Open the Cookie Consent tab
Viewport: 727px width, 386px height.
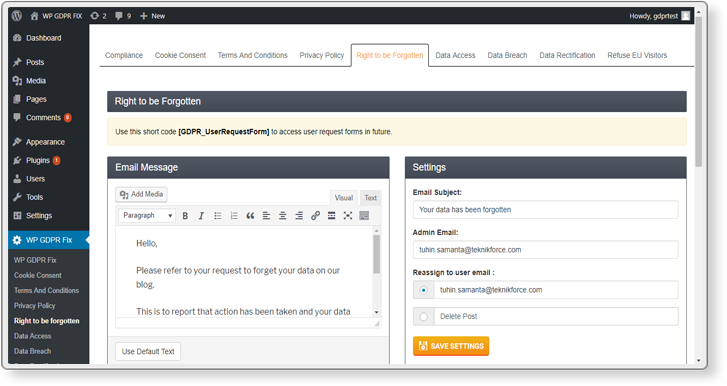(180, 55)
